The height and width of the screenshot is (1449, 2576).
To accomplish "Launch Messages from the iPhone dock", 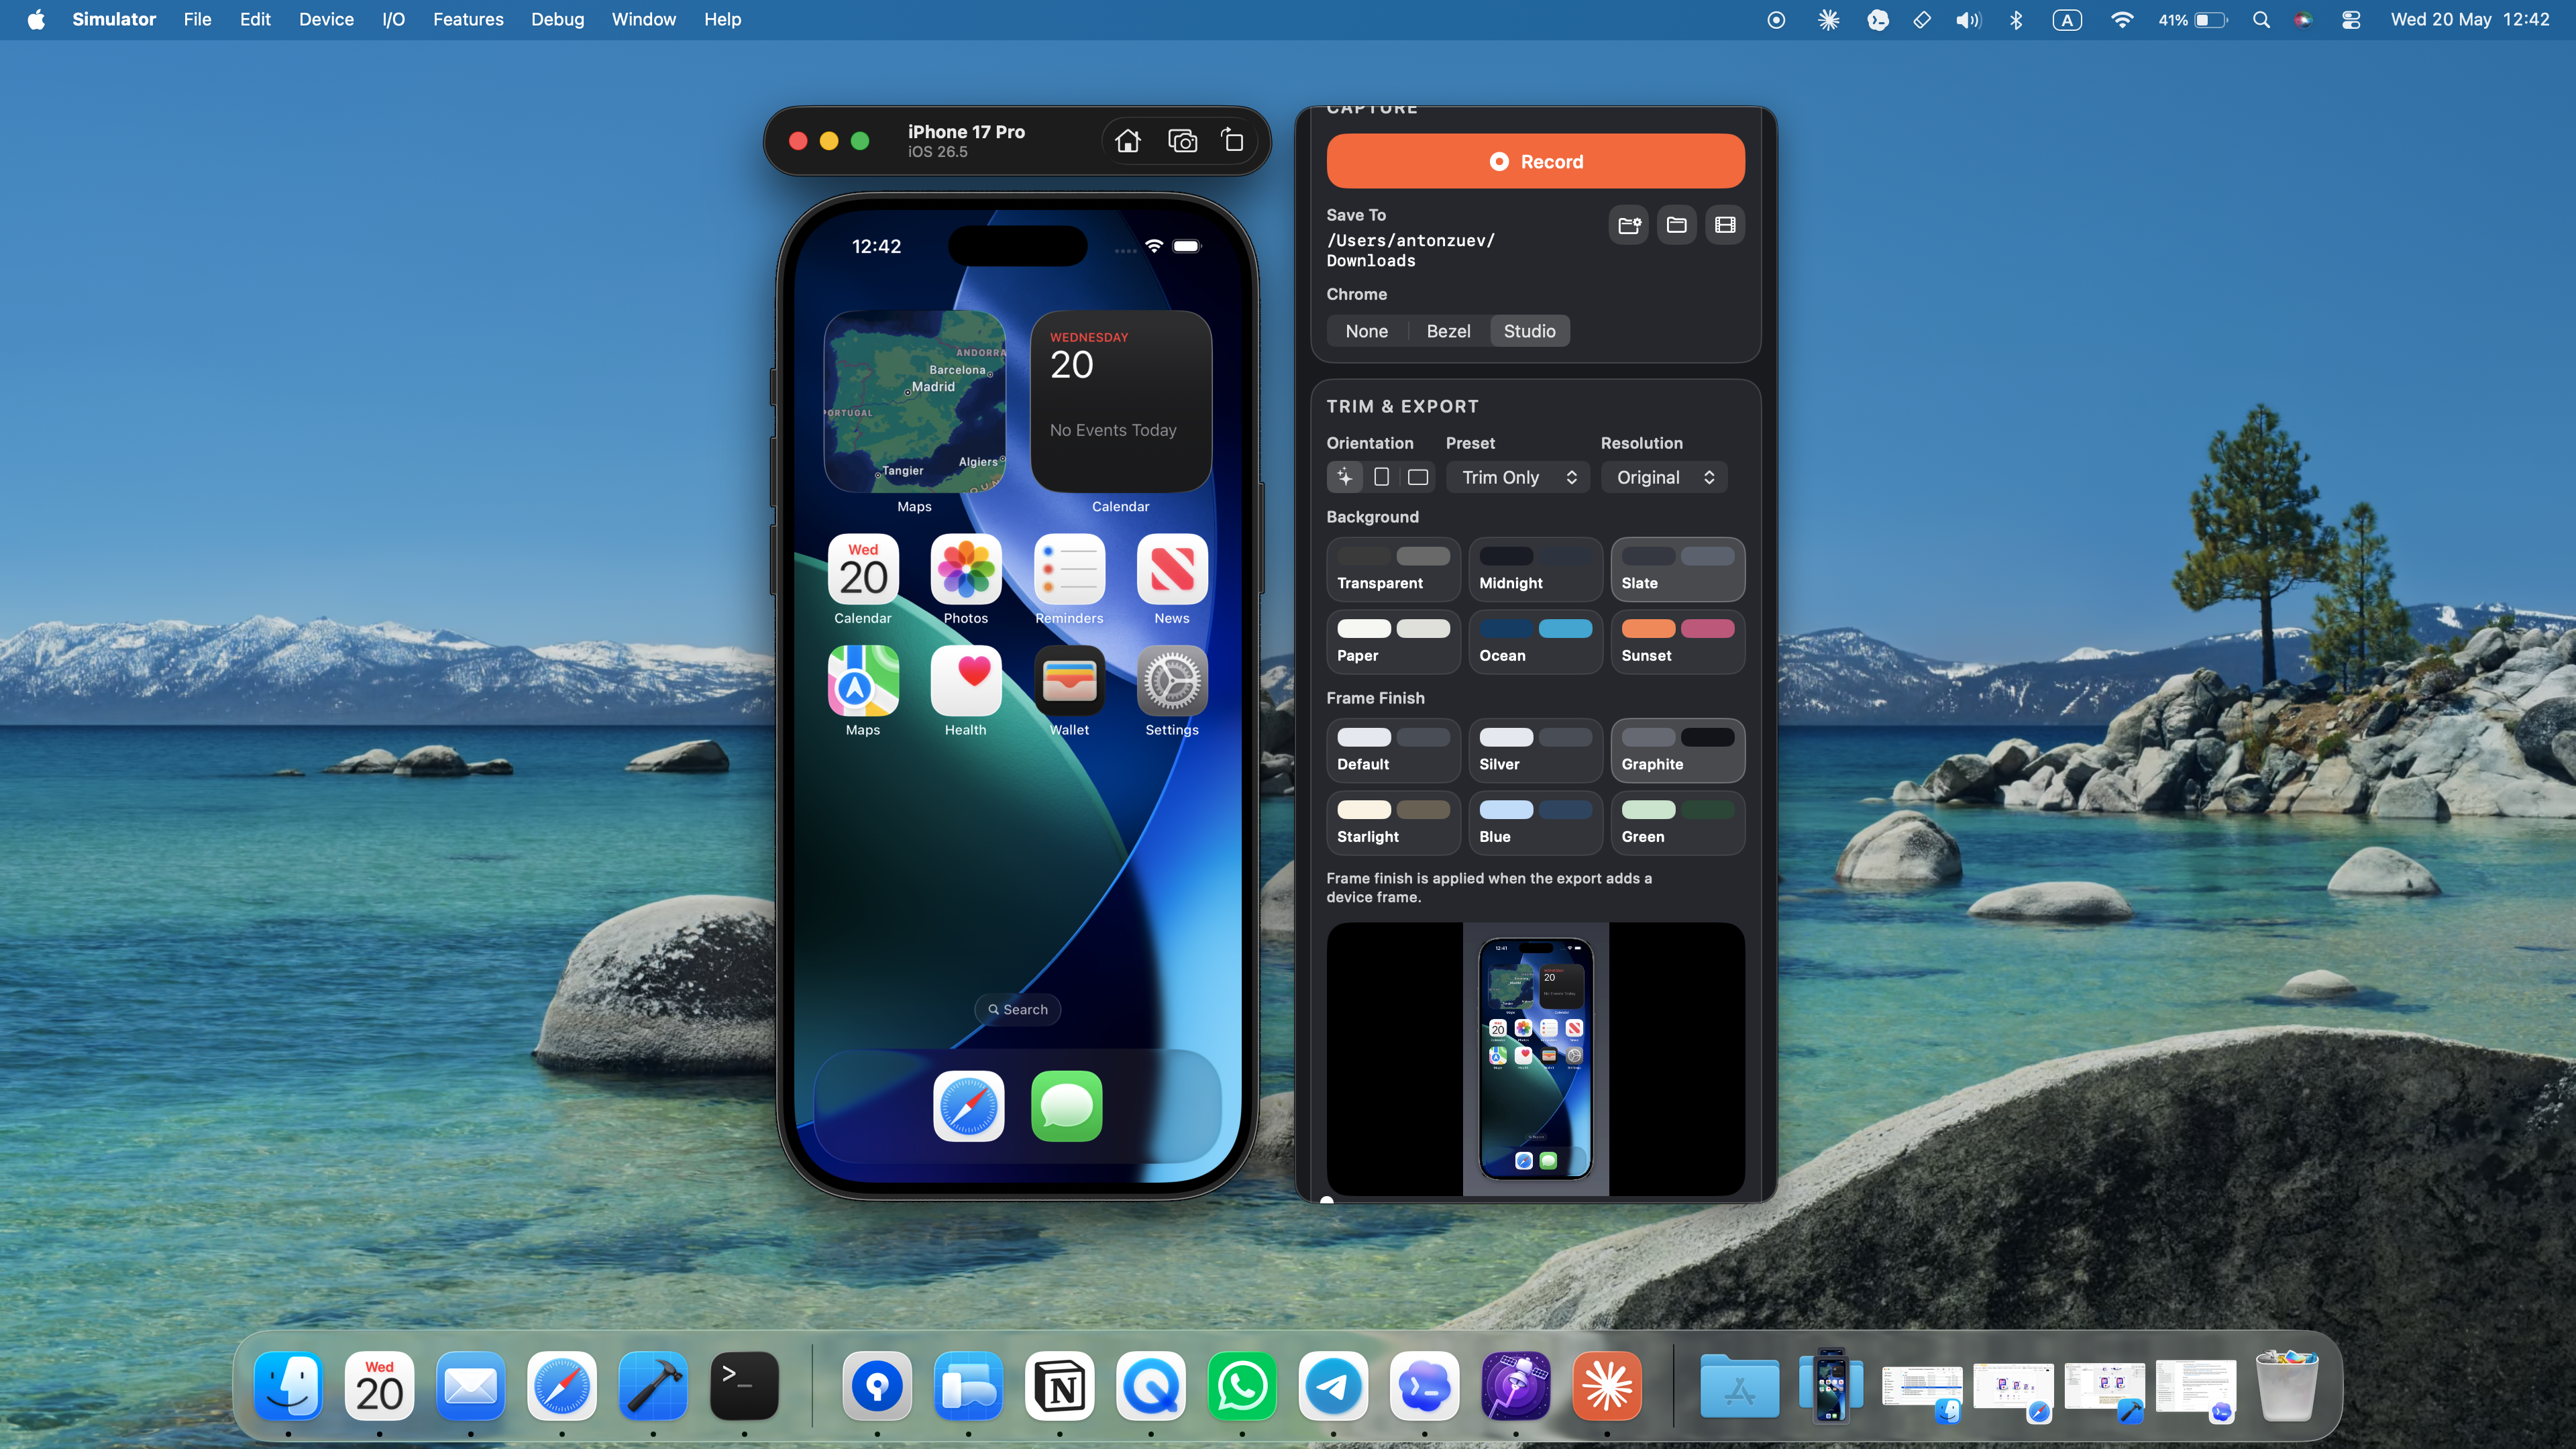I will click(x=1066, y=1106).
